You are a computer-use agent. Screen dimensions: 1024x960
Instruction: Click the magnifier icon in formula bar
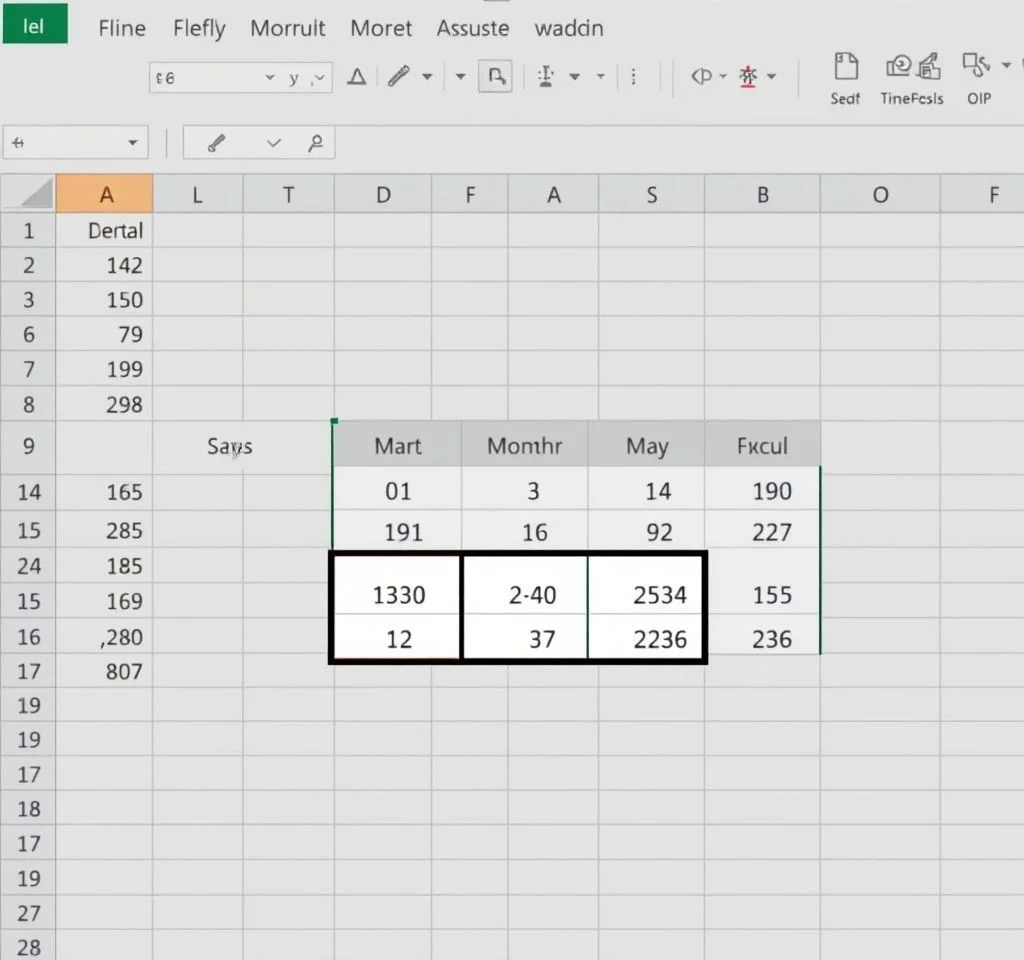(x=315, y=143)
